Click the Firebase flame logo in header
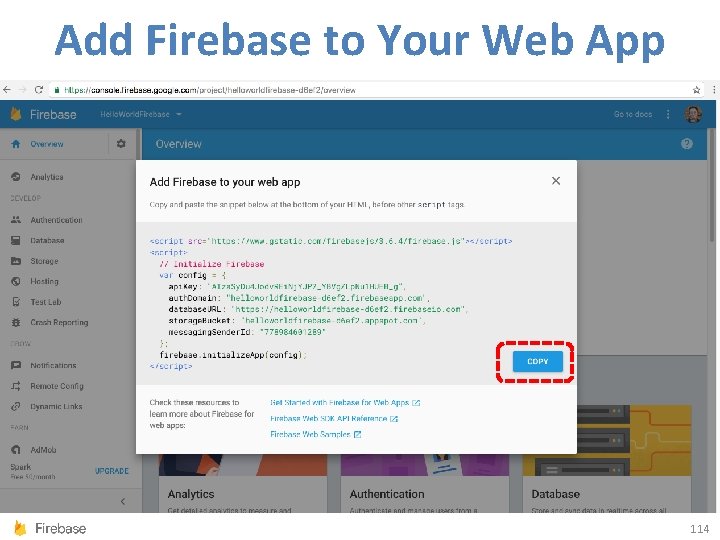The width and height of the screenshot is (720, 540). (16, 114)
